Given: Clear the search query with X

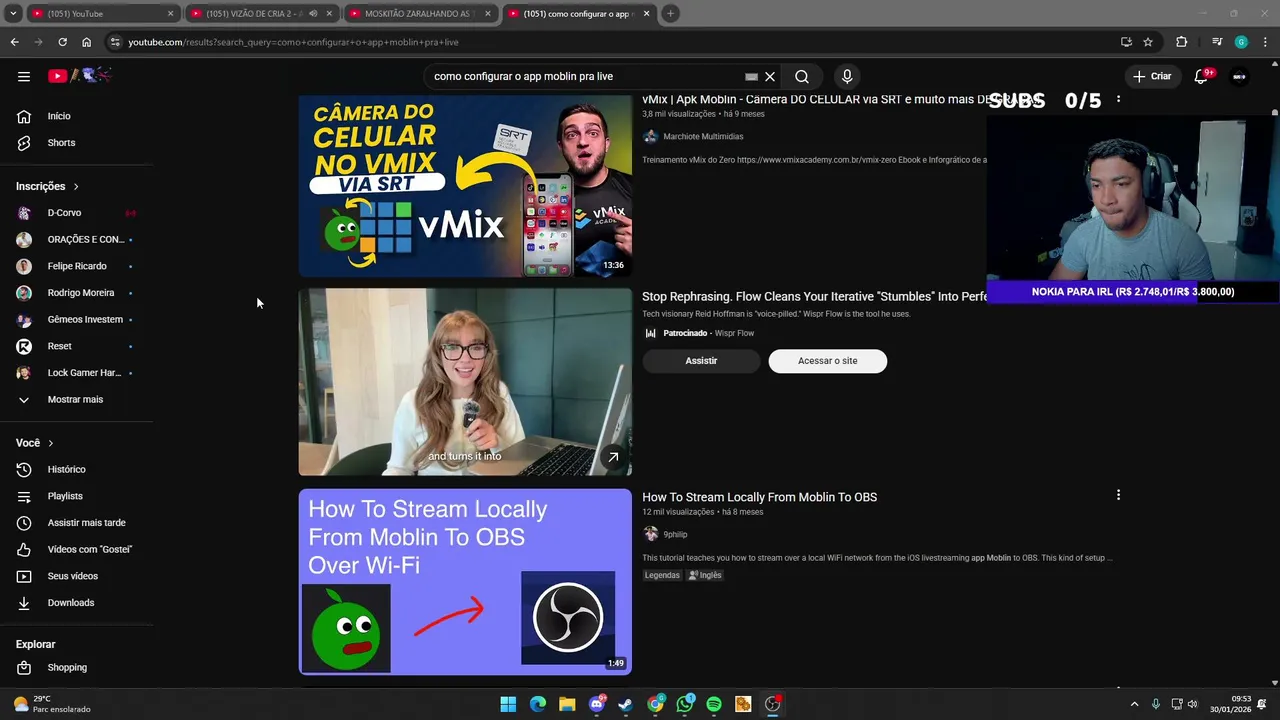Looking at the screenshot, I should point(770,76).
